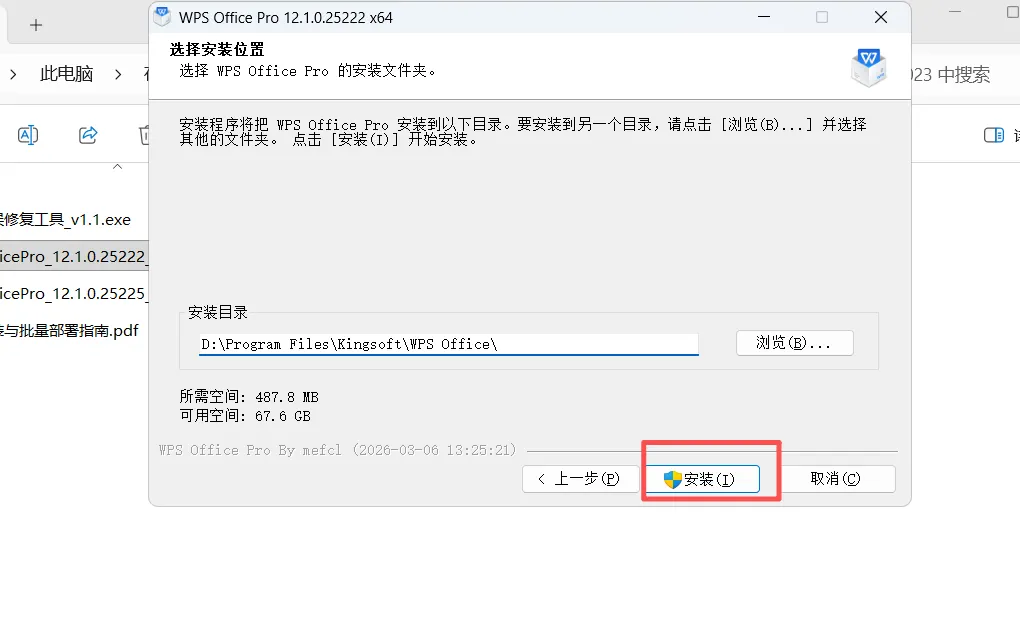1020x644 pixels.
Task: Open a new Explorer tab with plus
Action: click(36, 25)
